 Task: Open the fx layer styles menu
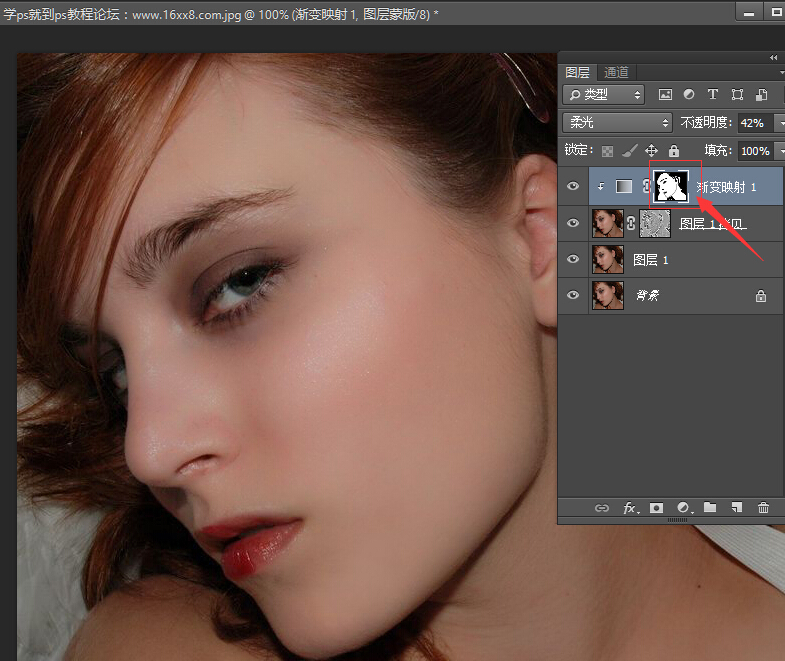tap(631, 508)
